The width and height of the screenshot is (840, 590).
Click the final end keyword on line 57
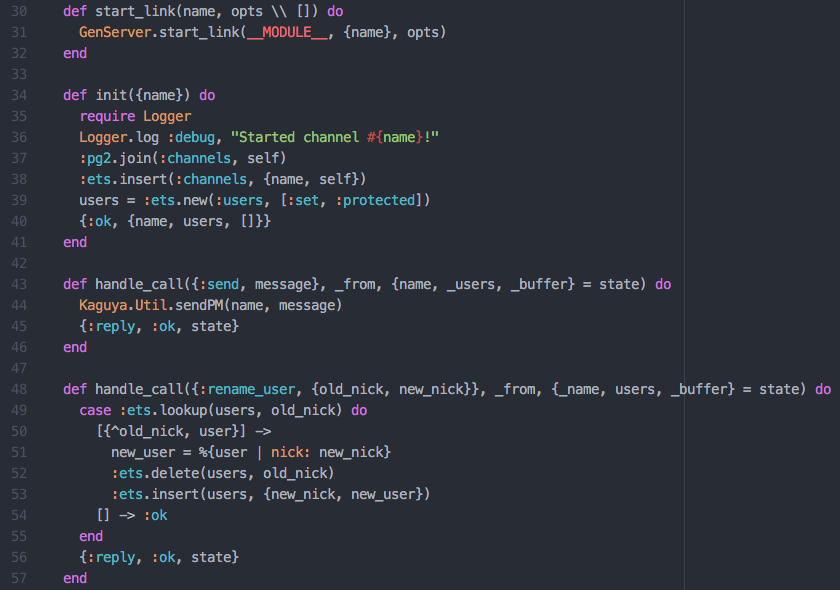75,578
